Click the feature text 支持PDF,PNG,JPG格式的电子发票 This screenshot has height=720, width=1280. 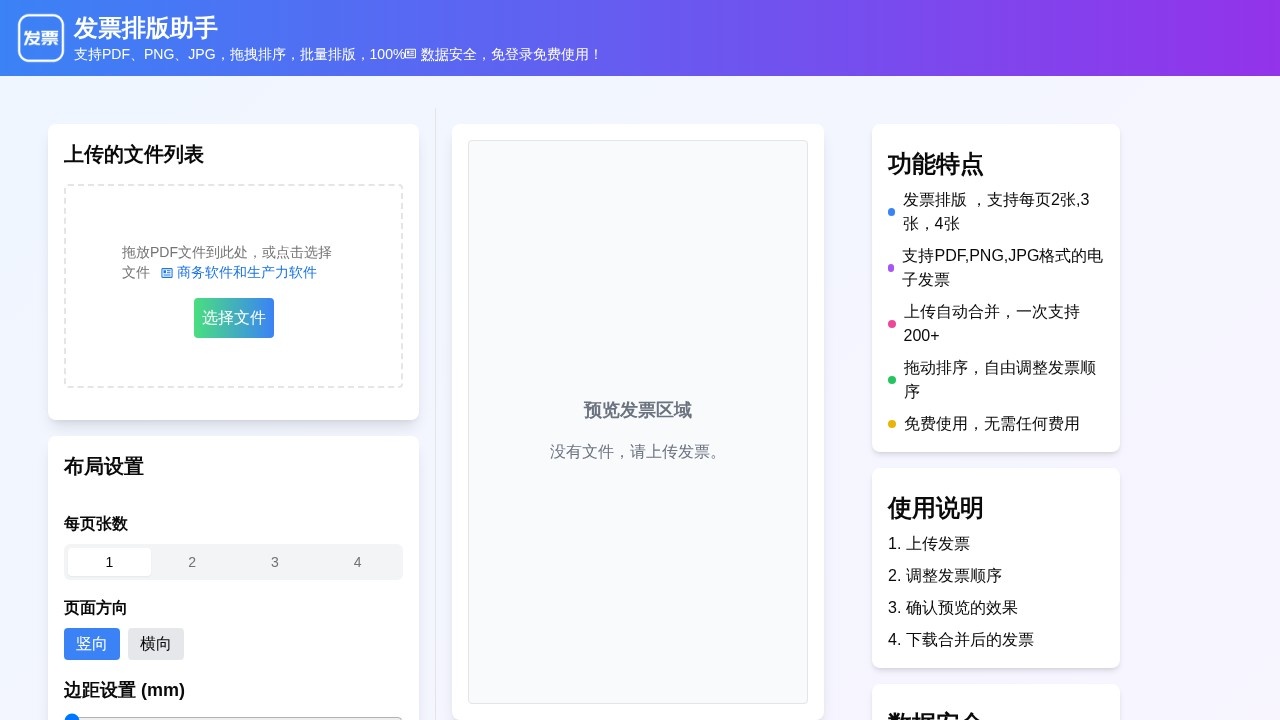1002,268
